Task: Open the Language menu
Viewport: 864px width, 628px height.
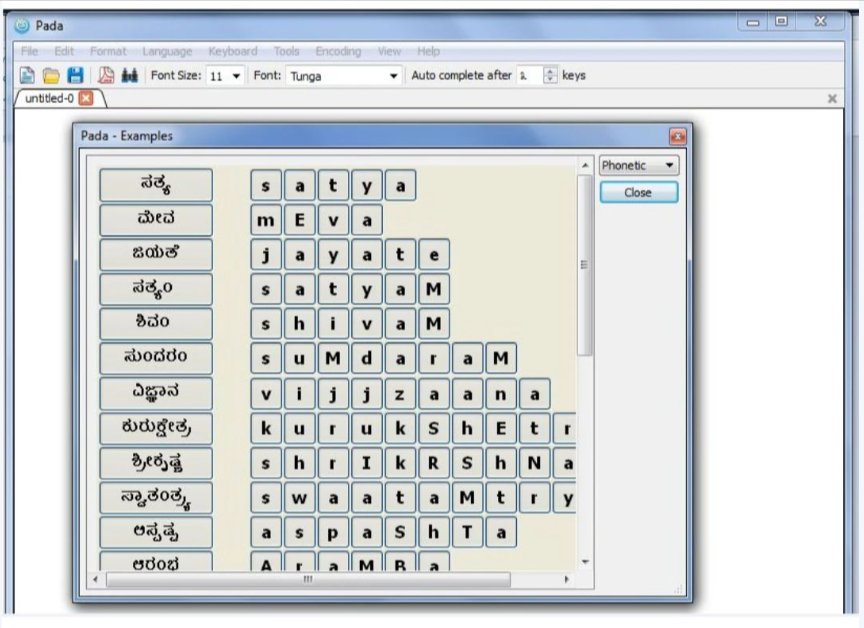Action: point(167,51)
